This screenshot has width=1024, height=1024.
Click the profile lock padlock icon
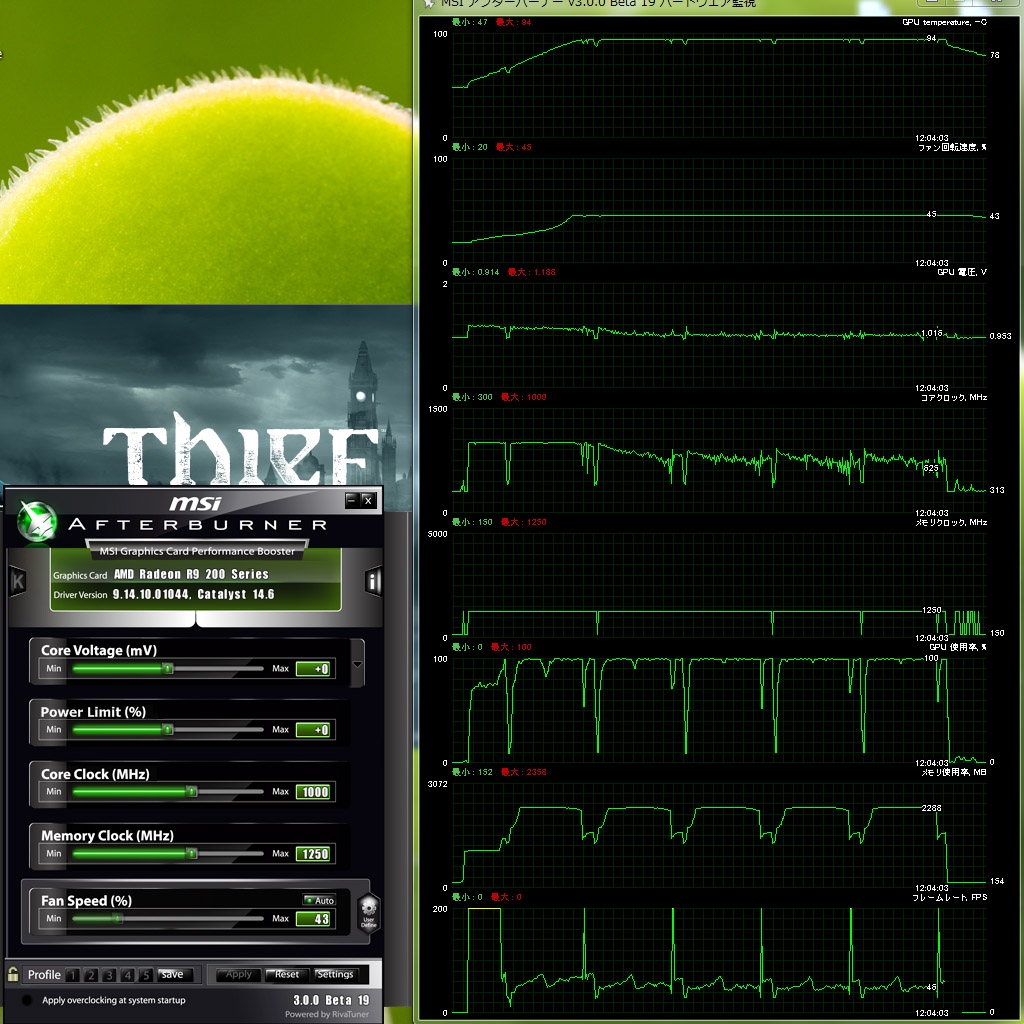pos(13,974)
